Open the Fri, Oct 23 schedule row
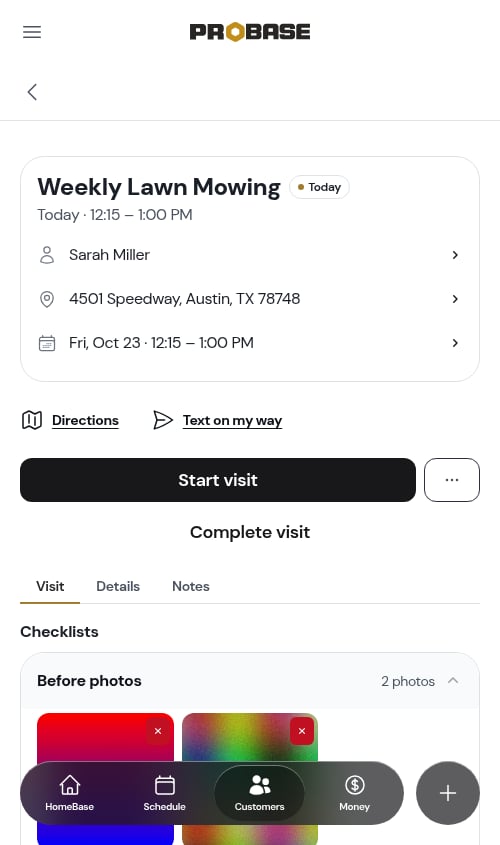Image resolution: width=500 pixels, height=845 pixels. point(250,343)
